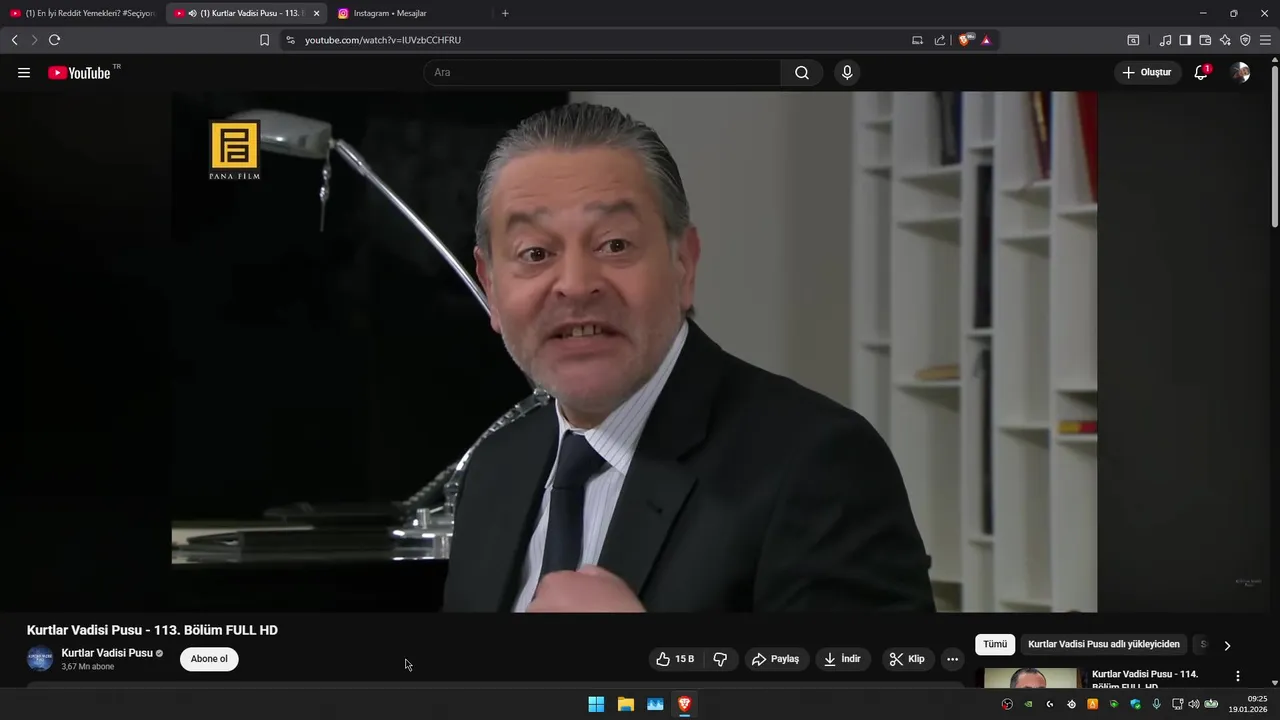Go back with browser back arrow
Screen dimensions: 1280x720
tap(14, 40)
